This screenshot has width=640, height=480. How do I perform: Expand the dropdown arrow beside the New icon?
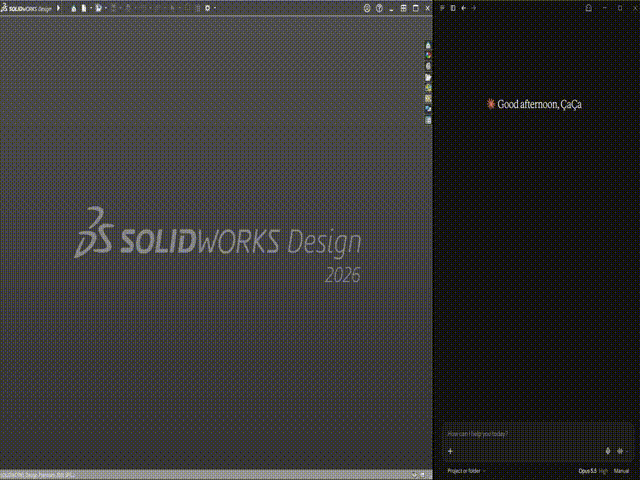(91, 8)
